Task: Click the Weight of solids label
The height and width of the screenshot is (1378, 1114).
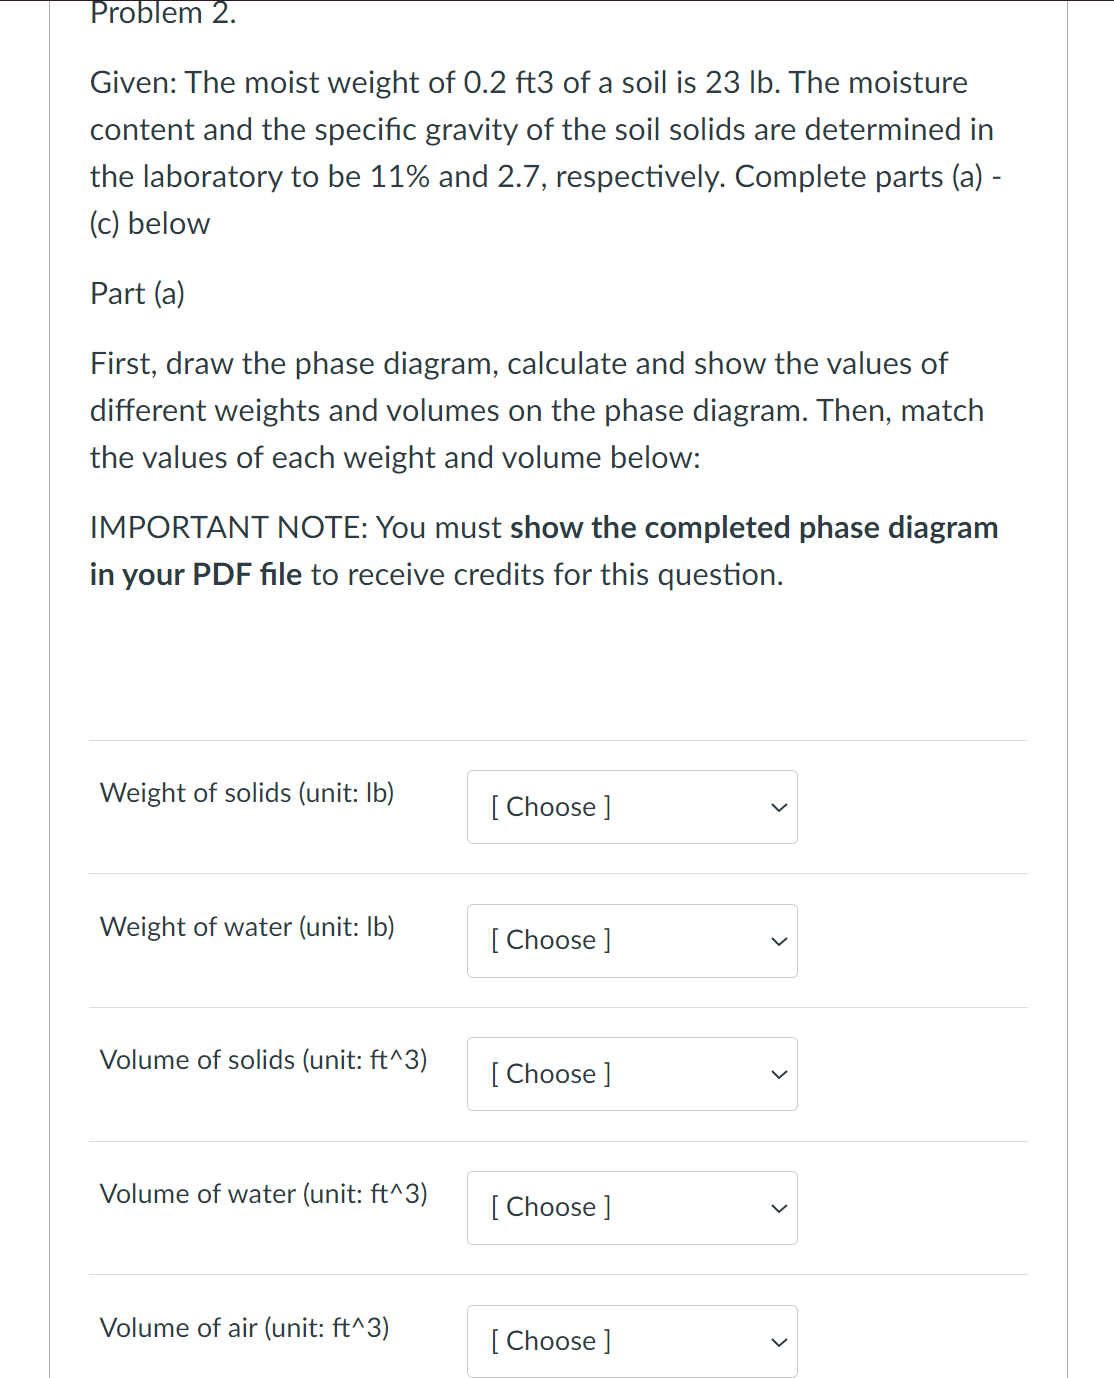Action: pos(246,793)
